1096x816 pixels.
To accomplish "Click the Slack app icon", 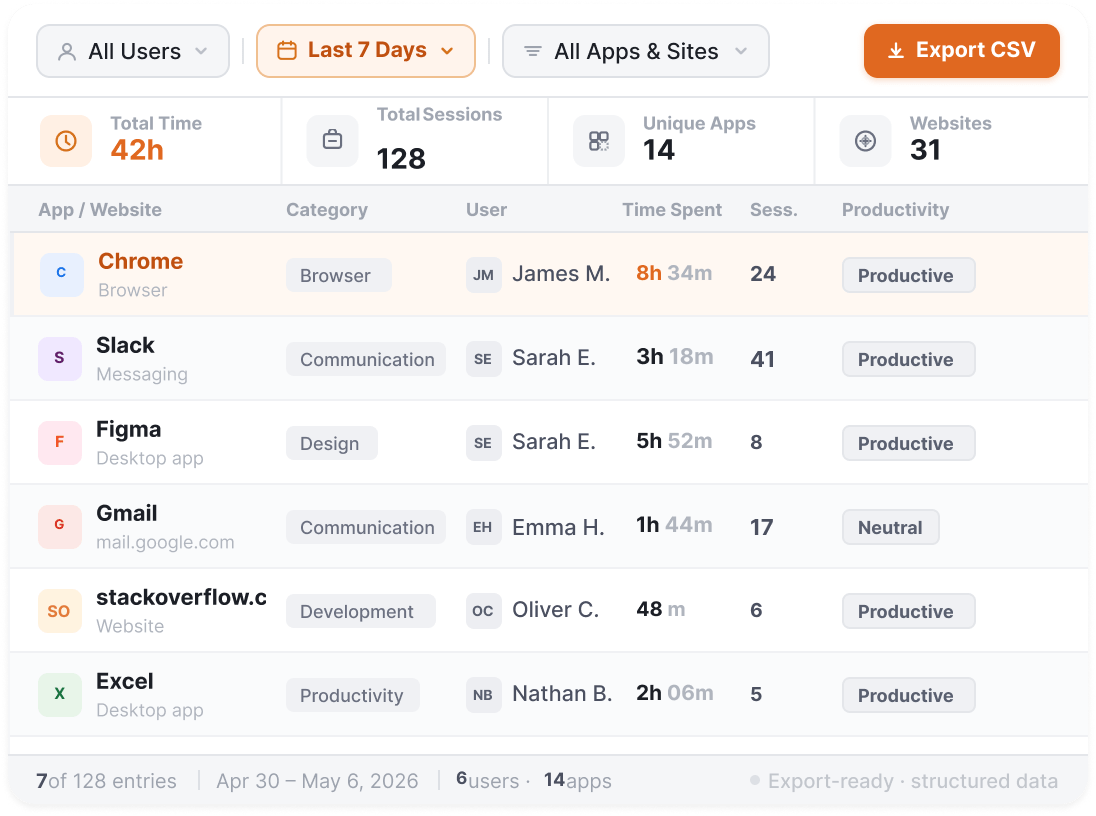I will tap(59, 359).
